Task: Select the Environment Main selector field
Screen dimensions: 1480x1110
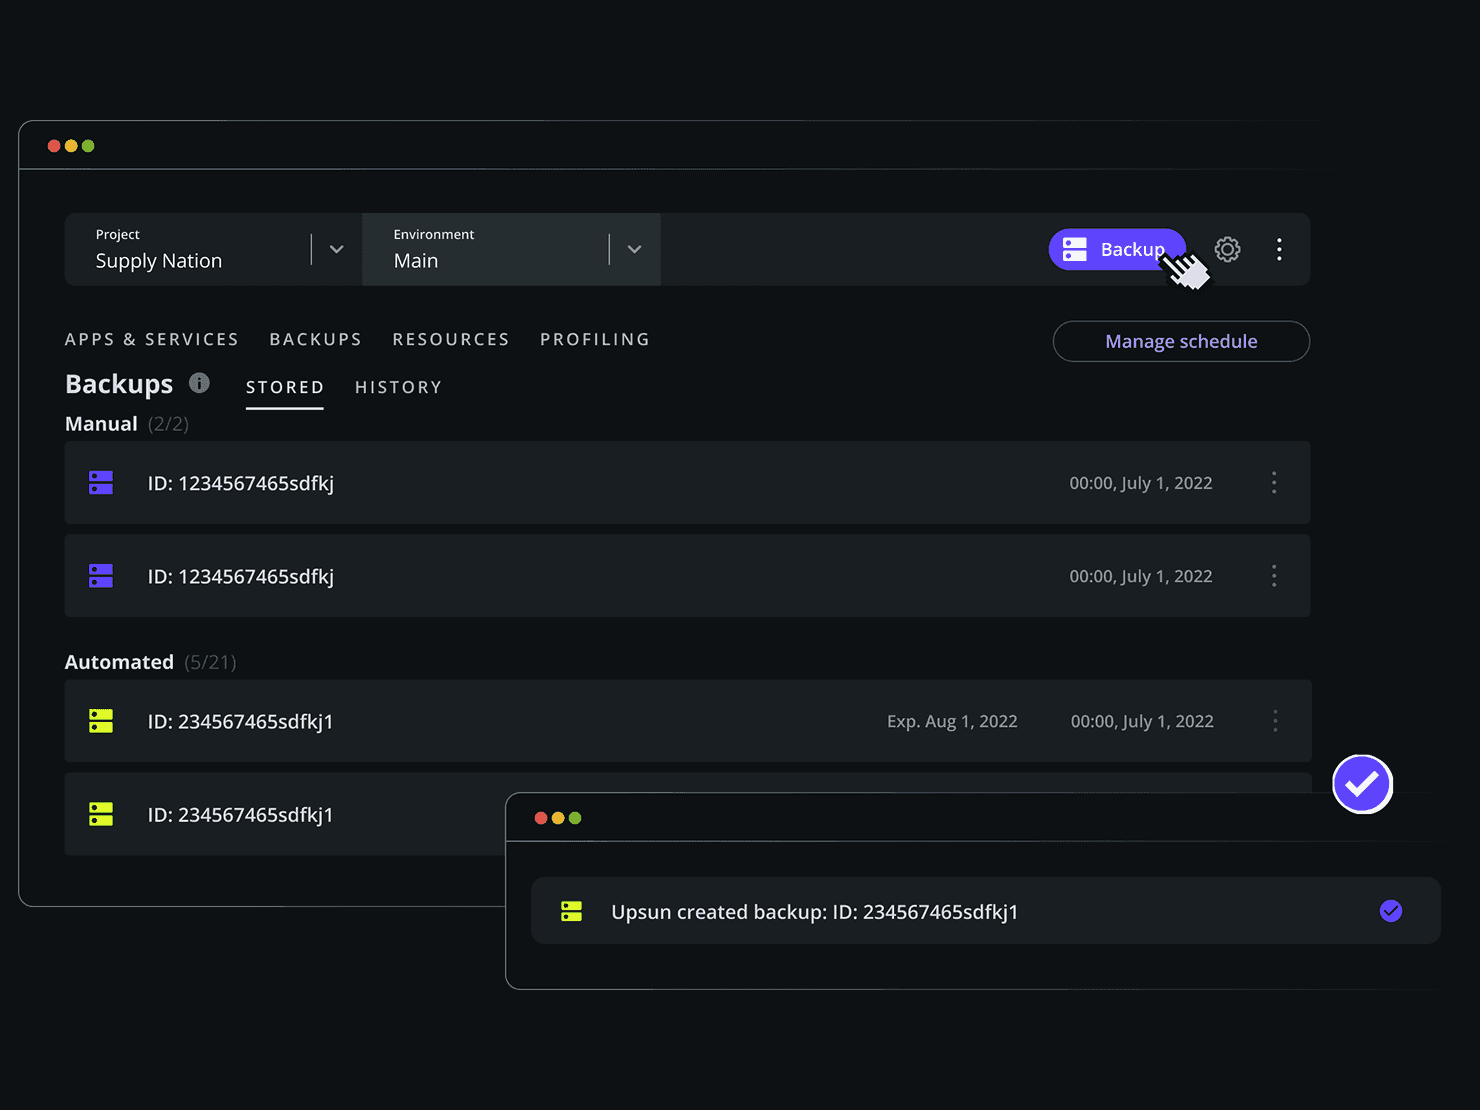Action: click(511, 249)
